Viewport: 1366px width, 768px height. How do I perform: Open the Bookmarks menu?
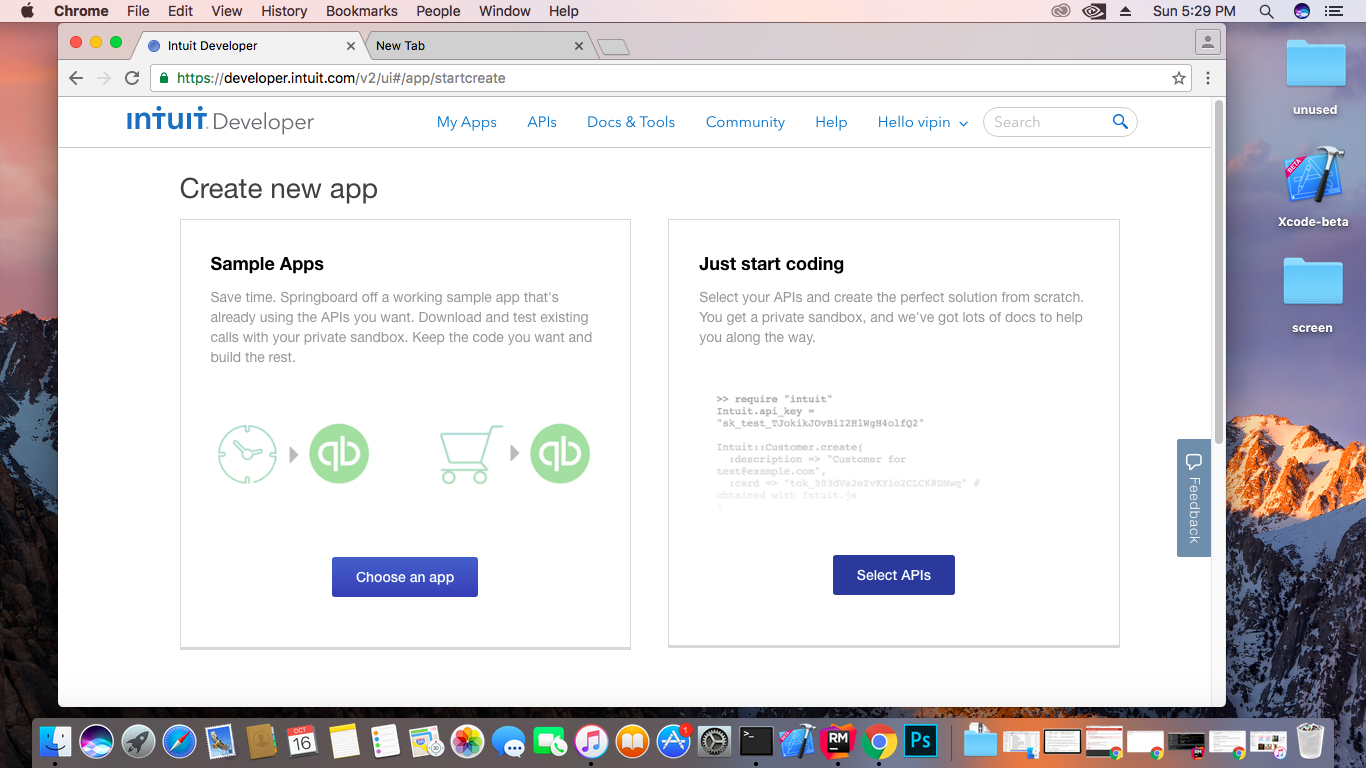tap(362, 11)
